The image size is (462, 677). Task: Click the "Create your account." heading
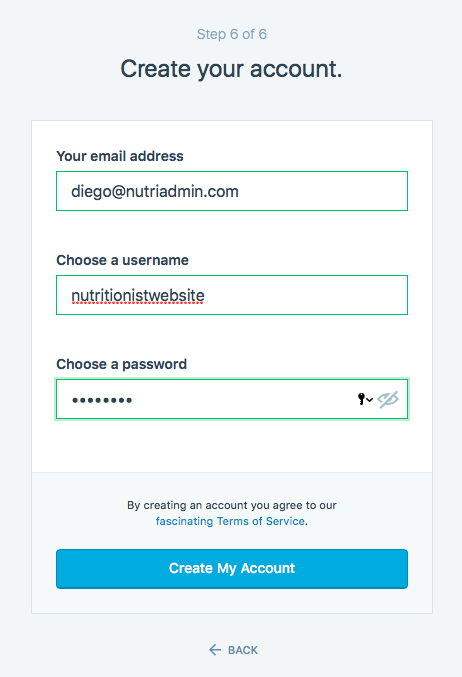click(231, 69)
